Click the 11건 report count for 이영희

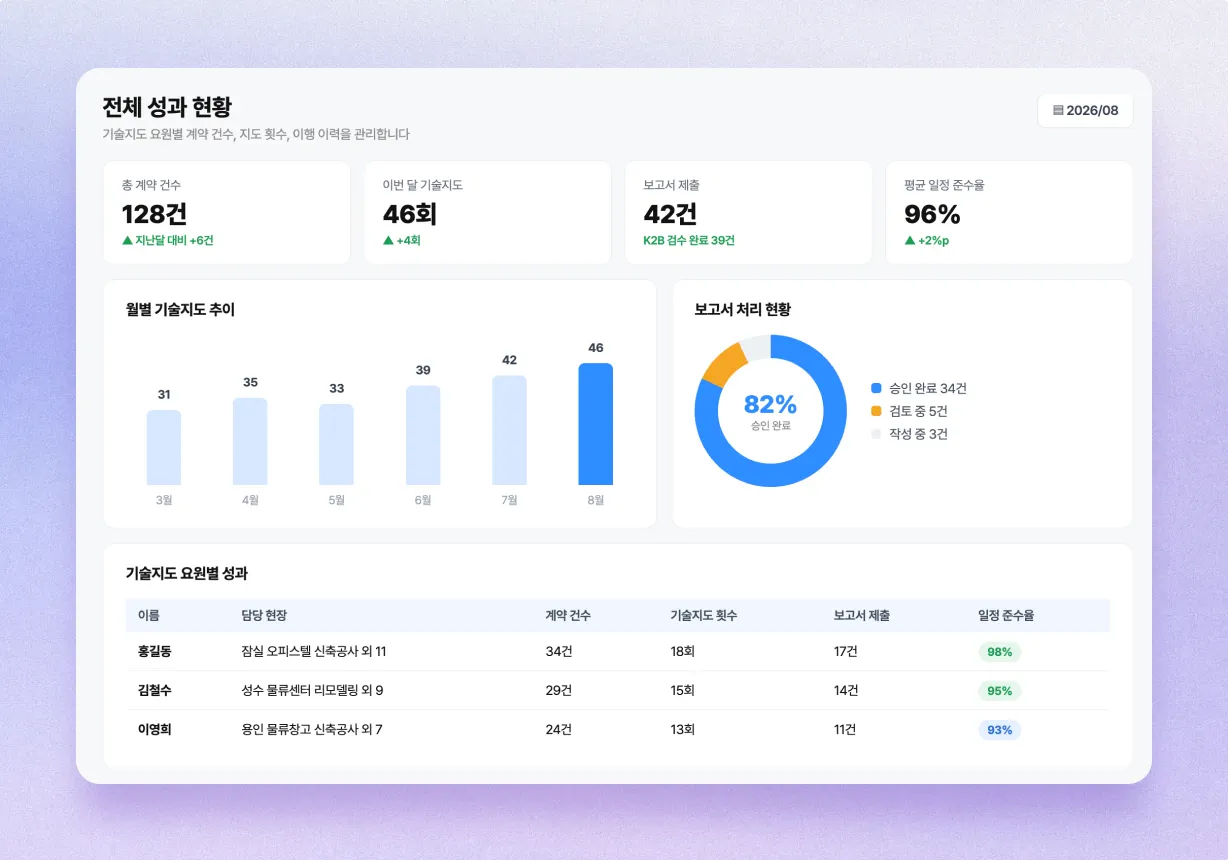tap(845, 730)
